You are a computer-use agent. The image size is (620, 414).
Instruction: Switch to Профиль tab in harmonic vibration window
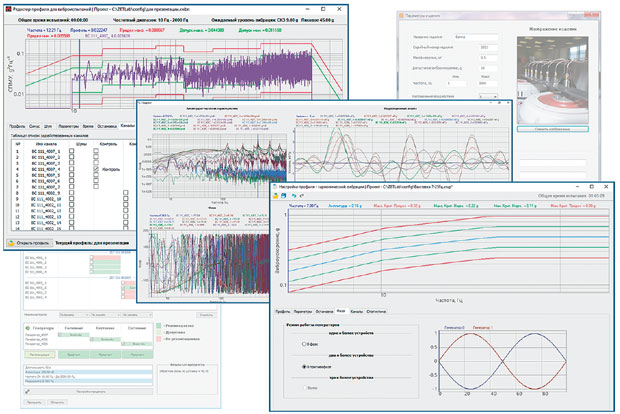[283, 312]
